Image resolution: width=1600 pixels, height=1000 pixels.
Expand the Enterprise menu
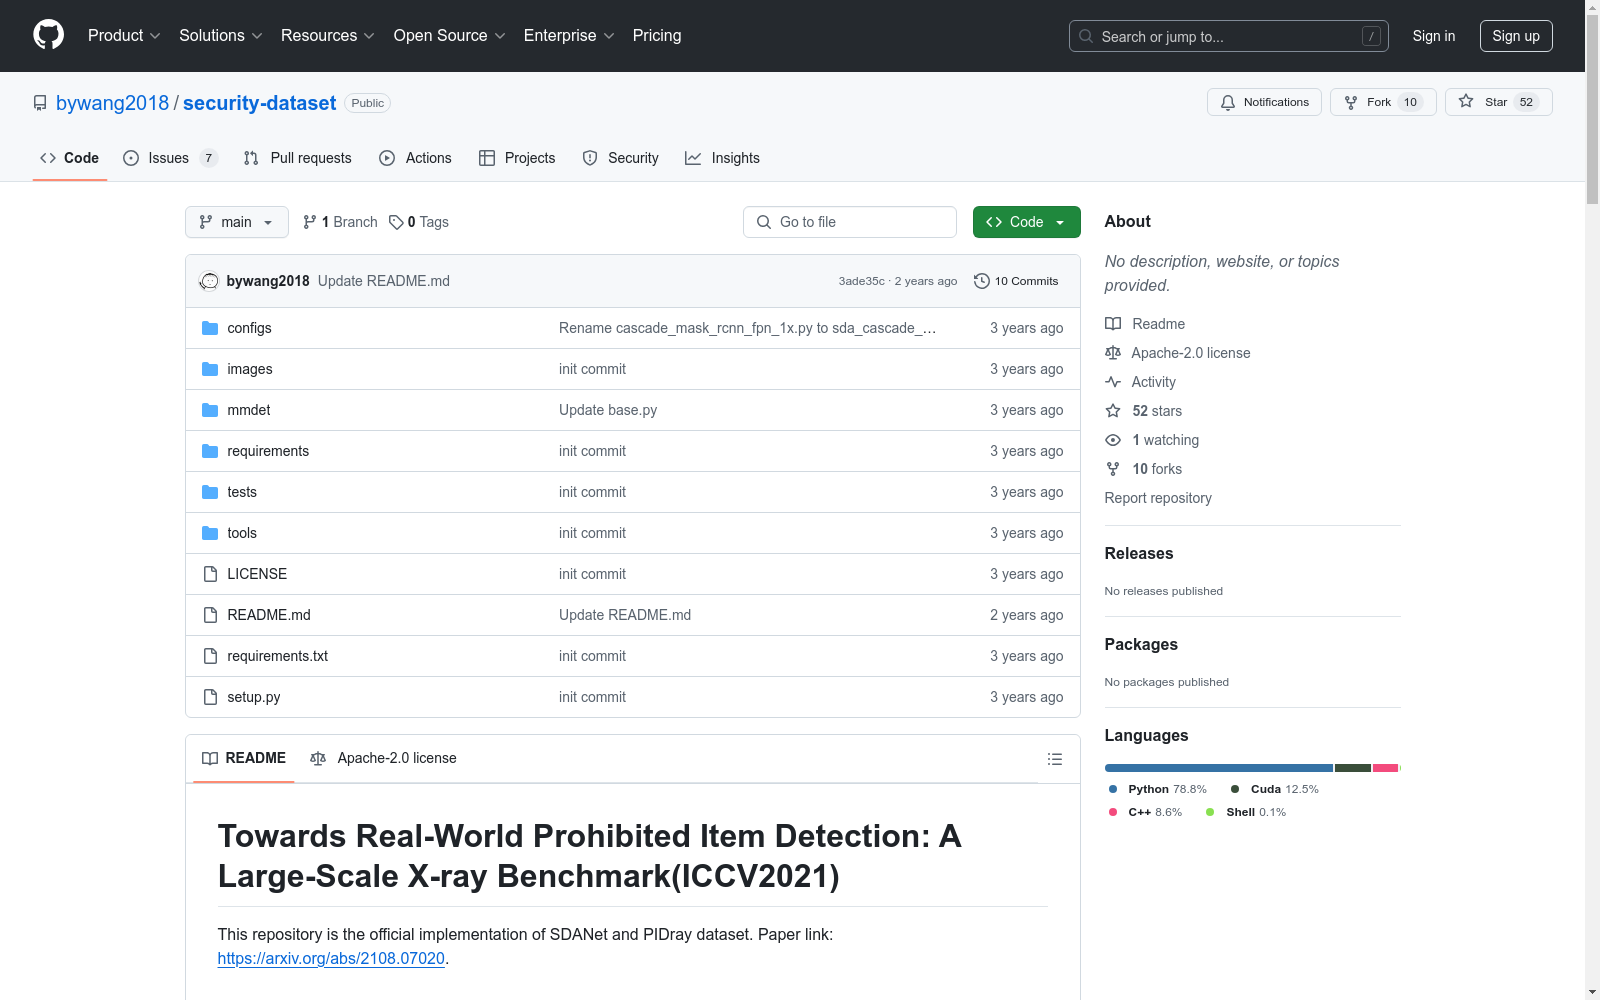click(x=569, y=35)
